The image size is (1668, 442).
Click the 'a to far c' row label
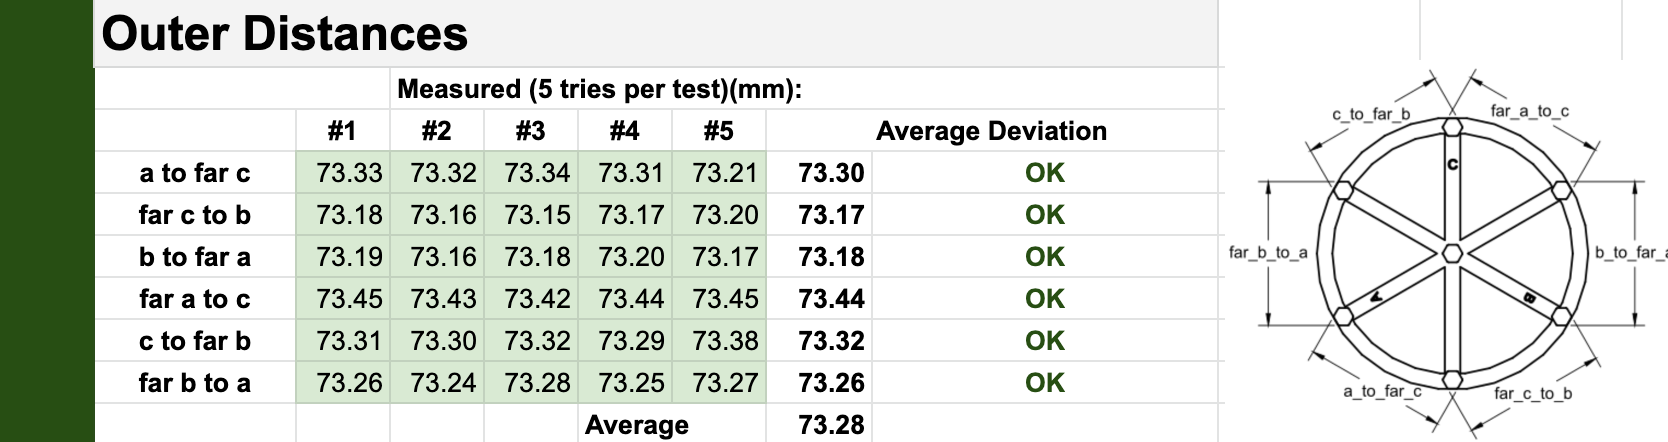tap(195, 173)
